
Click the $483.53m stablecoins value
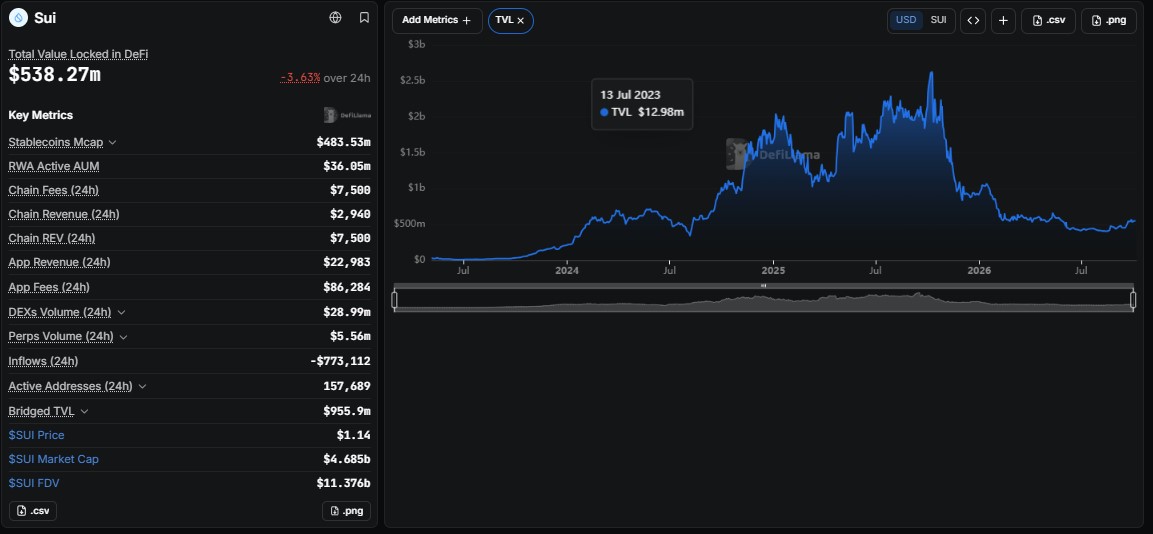point(343,143)
